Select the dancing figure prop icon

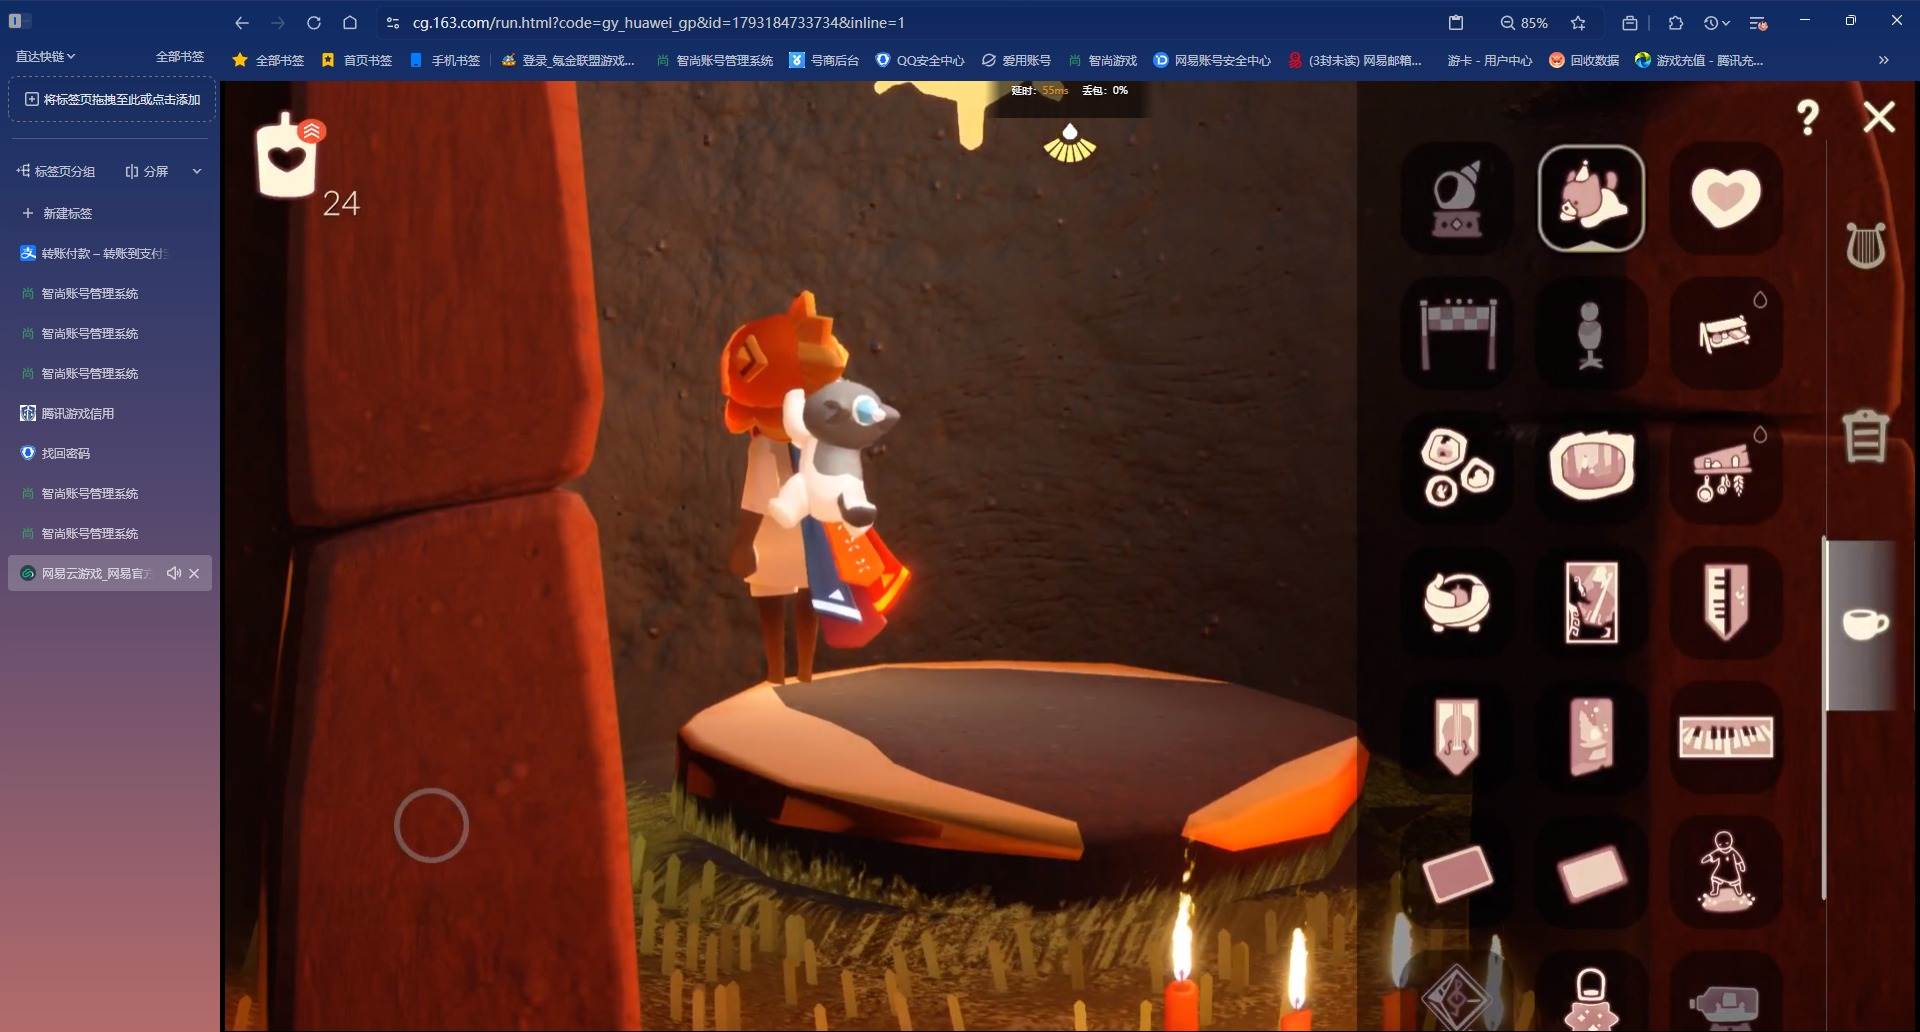[x=1725, y=872]
